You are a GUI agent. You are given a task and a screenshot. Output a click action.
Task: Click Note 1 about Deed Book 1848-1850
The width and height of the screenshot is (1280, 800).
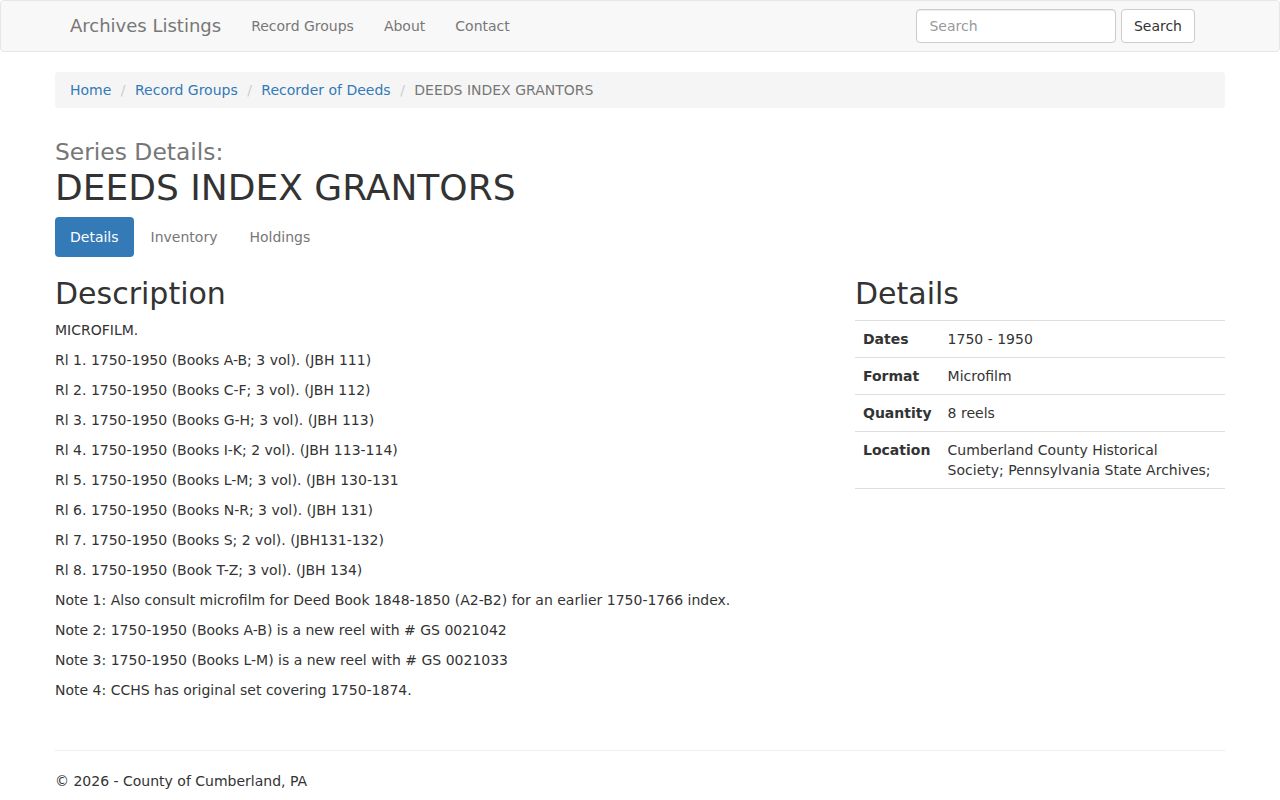point(392,600)
